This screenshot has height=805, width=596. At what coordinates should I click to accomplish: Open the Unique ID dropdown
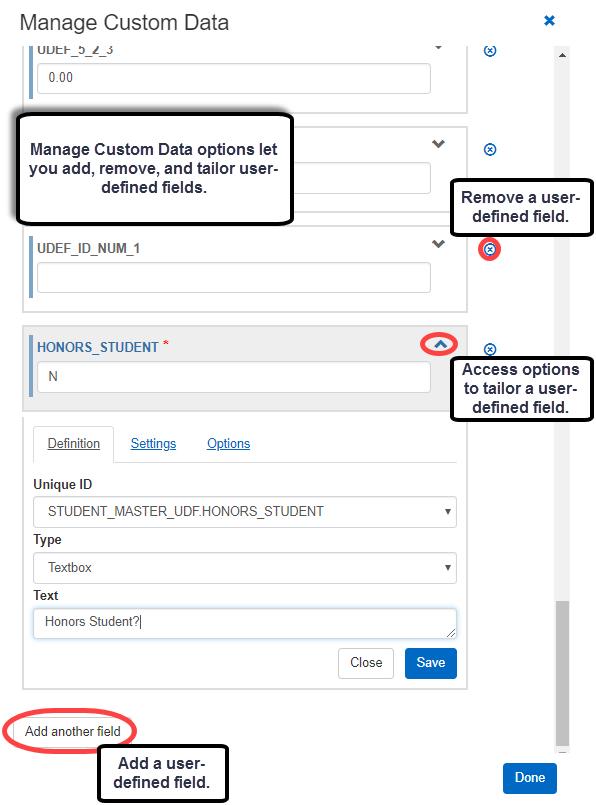[245, 512]
